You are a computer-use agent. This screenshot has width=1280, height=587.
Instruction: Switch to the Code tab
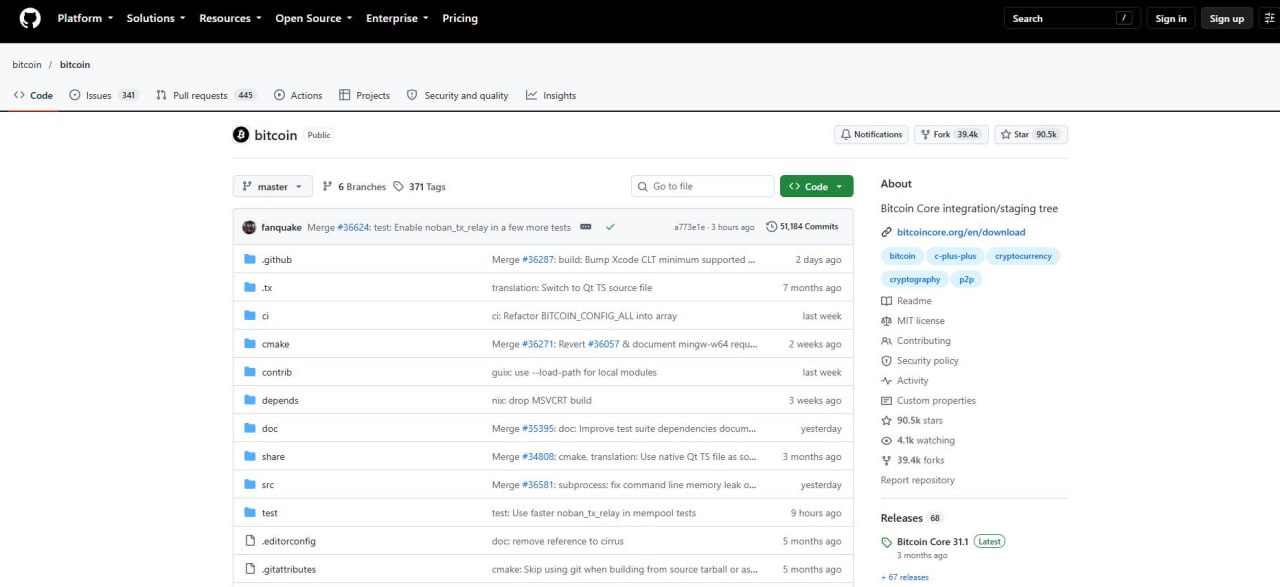coord(33,95)
